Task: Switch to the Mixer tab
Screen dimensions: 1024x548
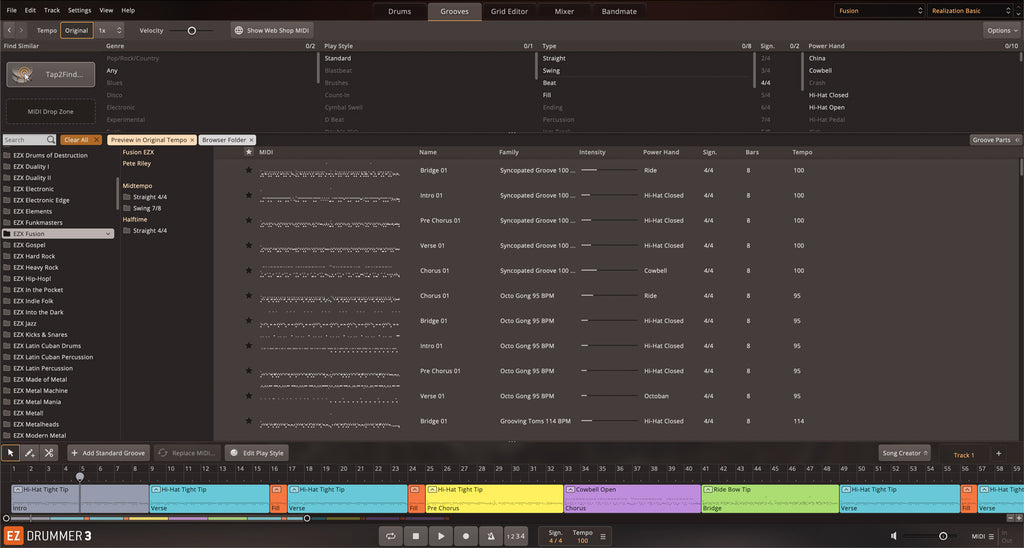Action: (x=564, y=12)
